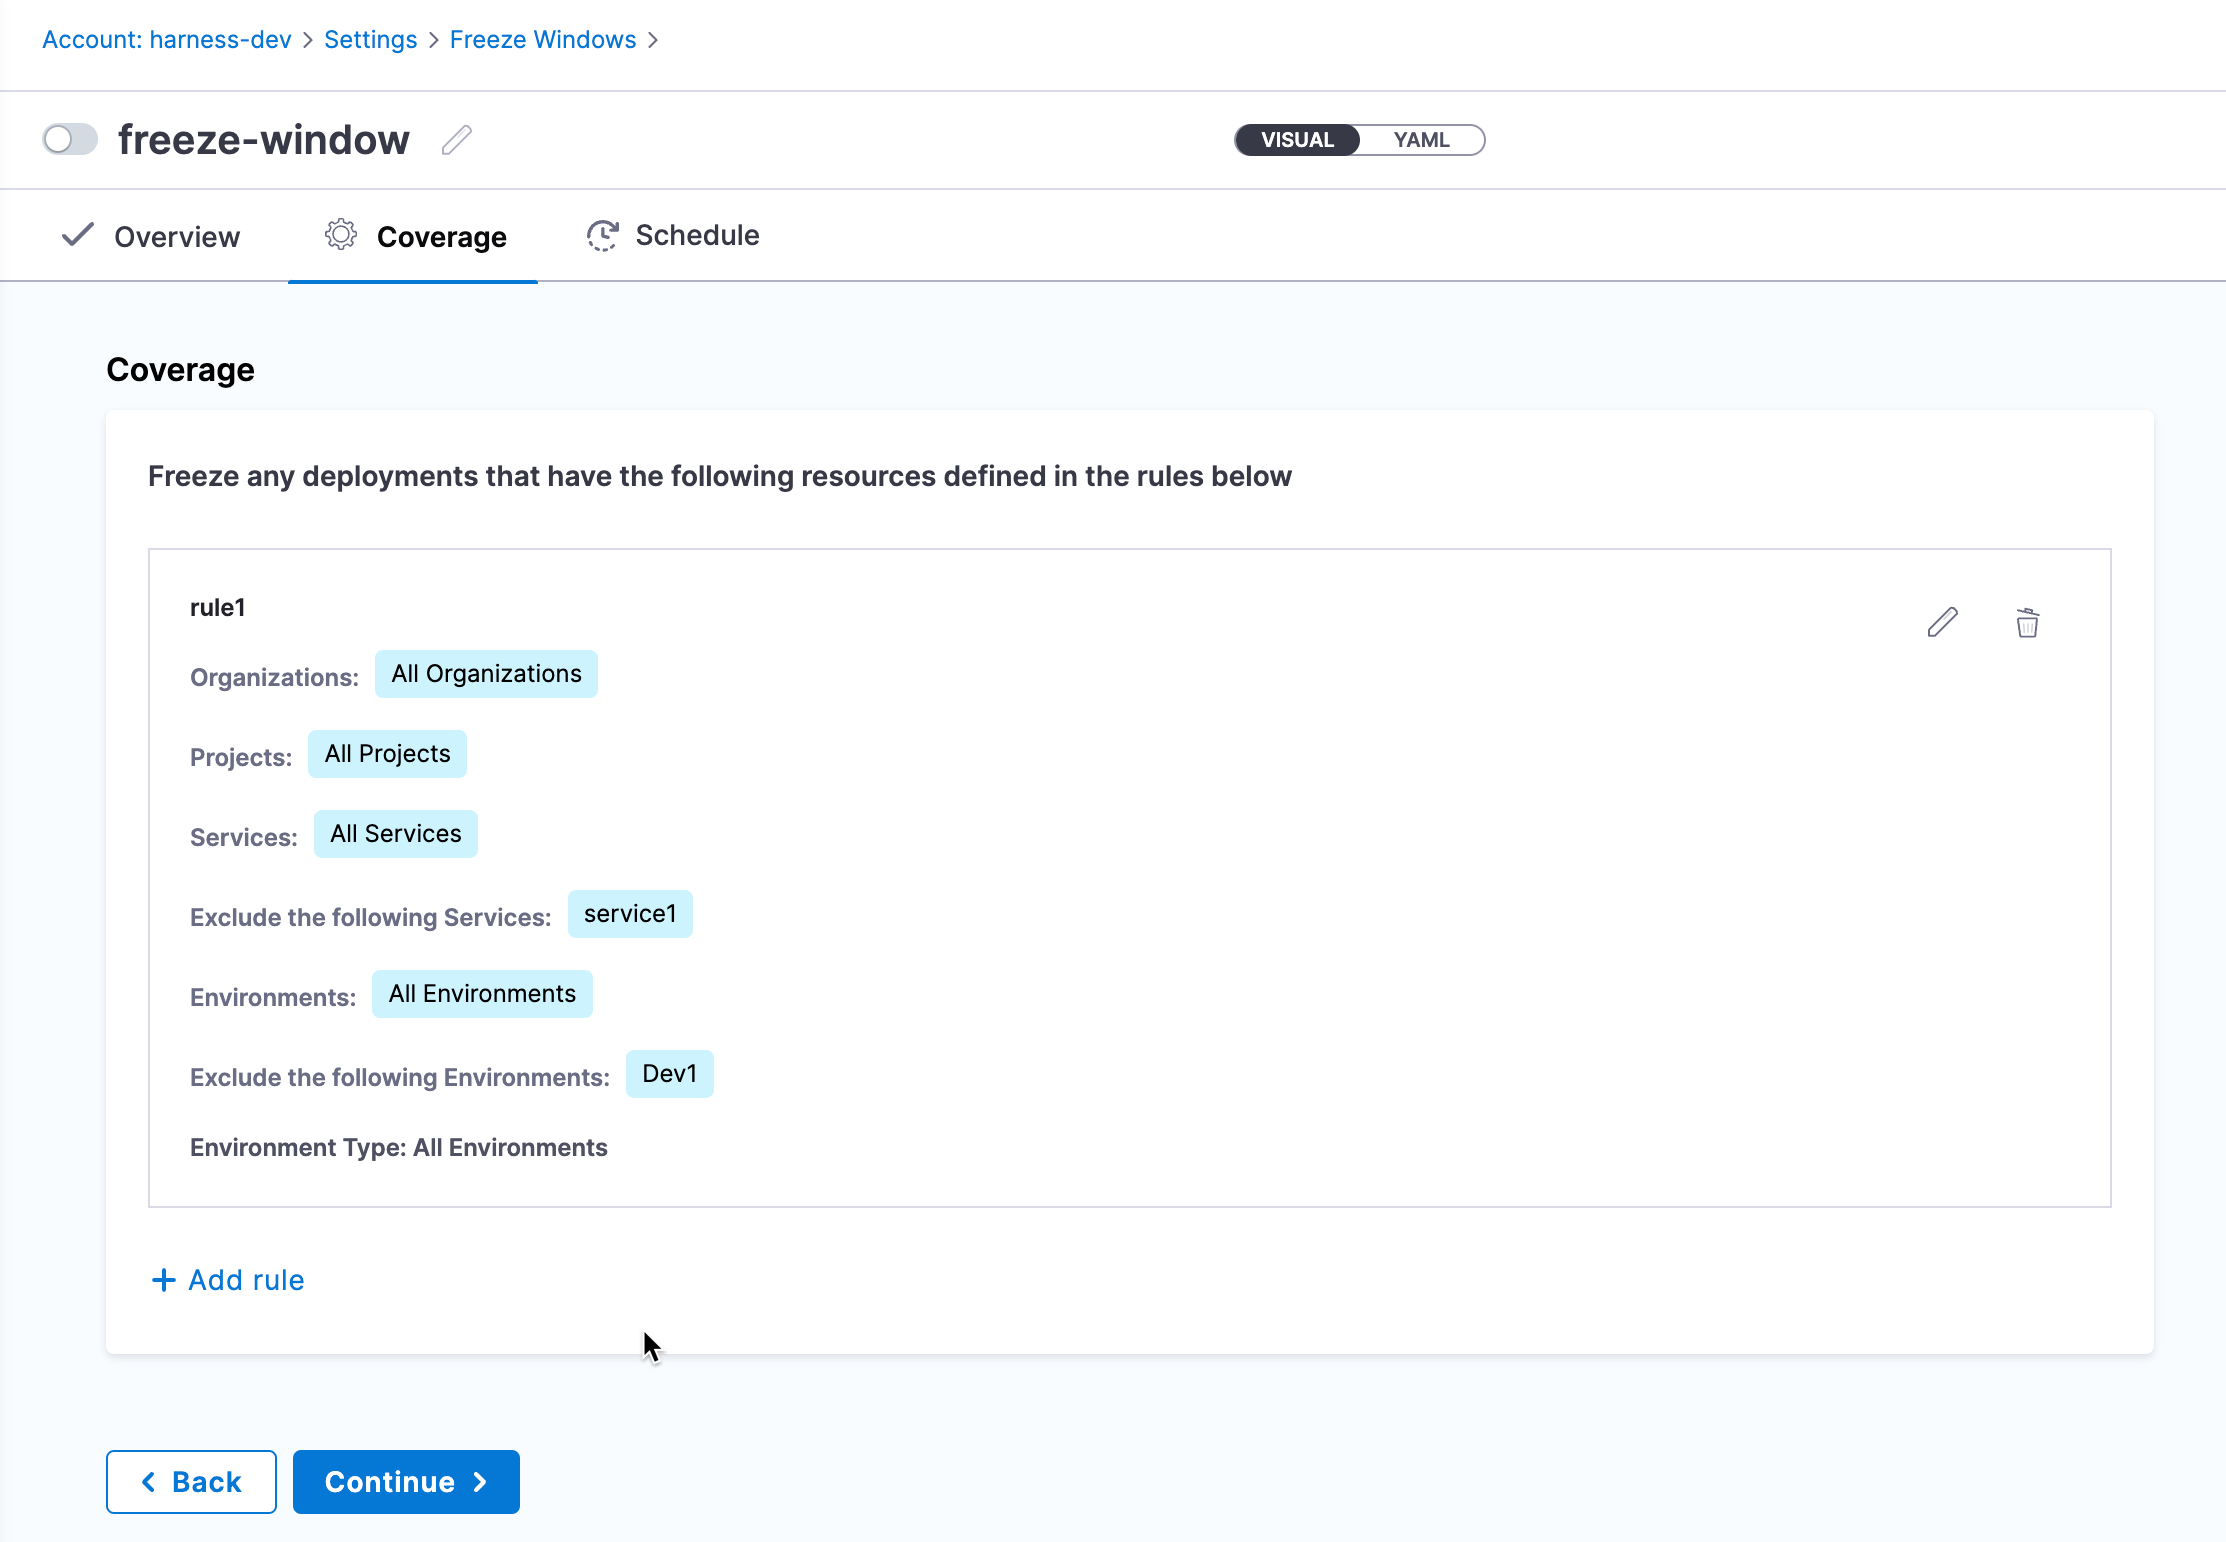Click pencil icon next to freeze-window title
The image size is (2226, 1542).
456,140
